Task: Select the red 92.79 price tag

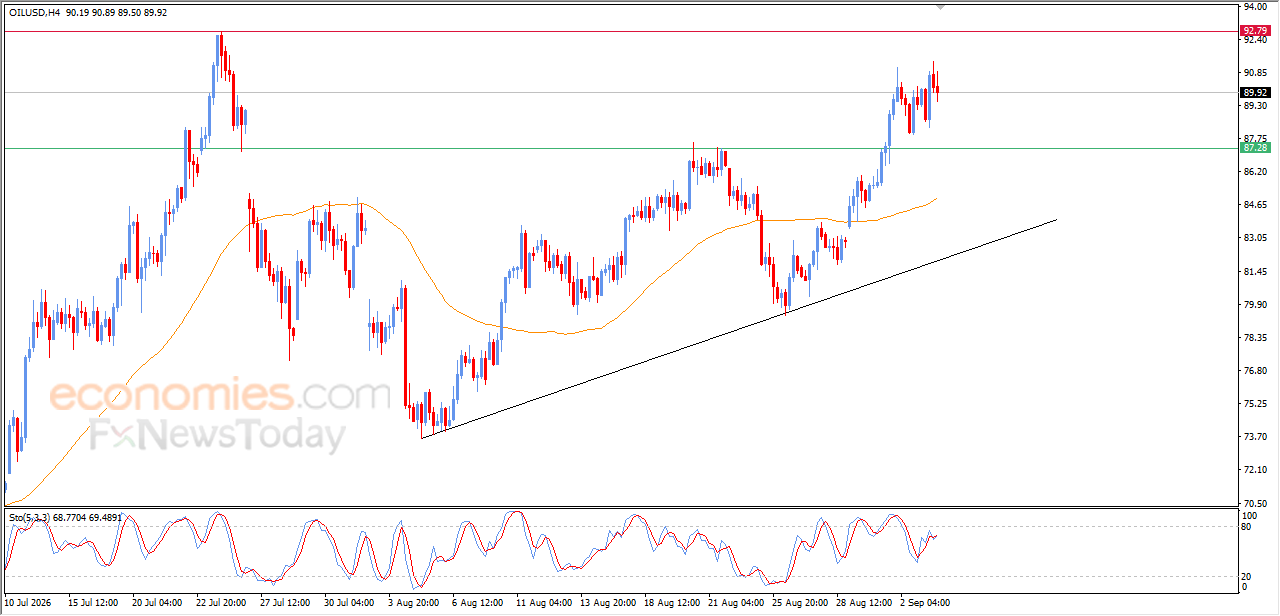Action: pyautogui.click(x=1255, y=31)
